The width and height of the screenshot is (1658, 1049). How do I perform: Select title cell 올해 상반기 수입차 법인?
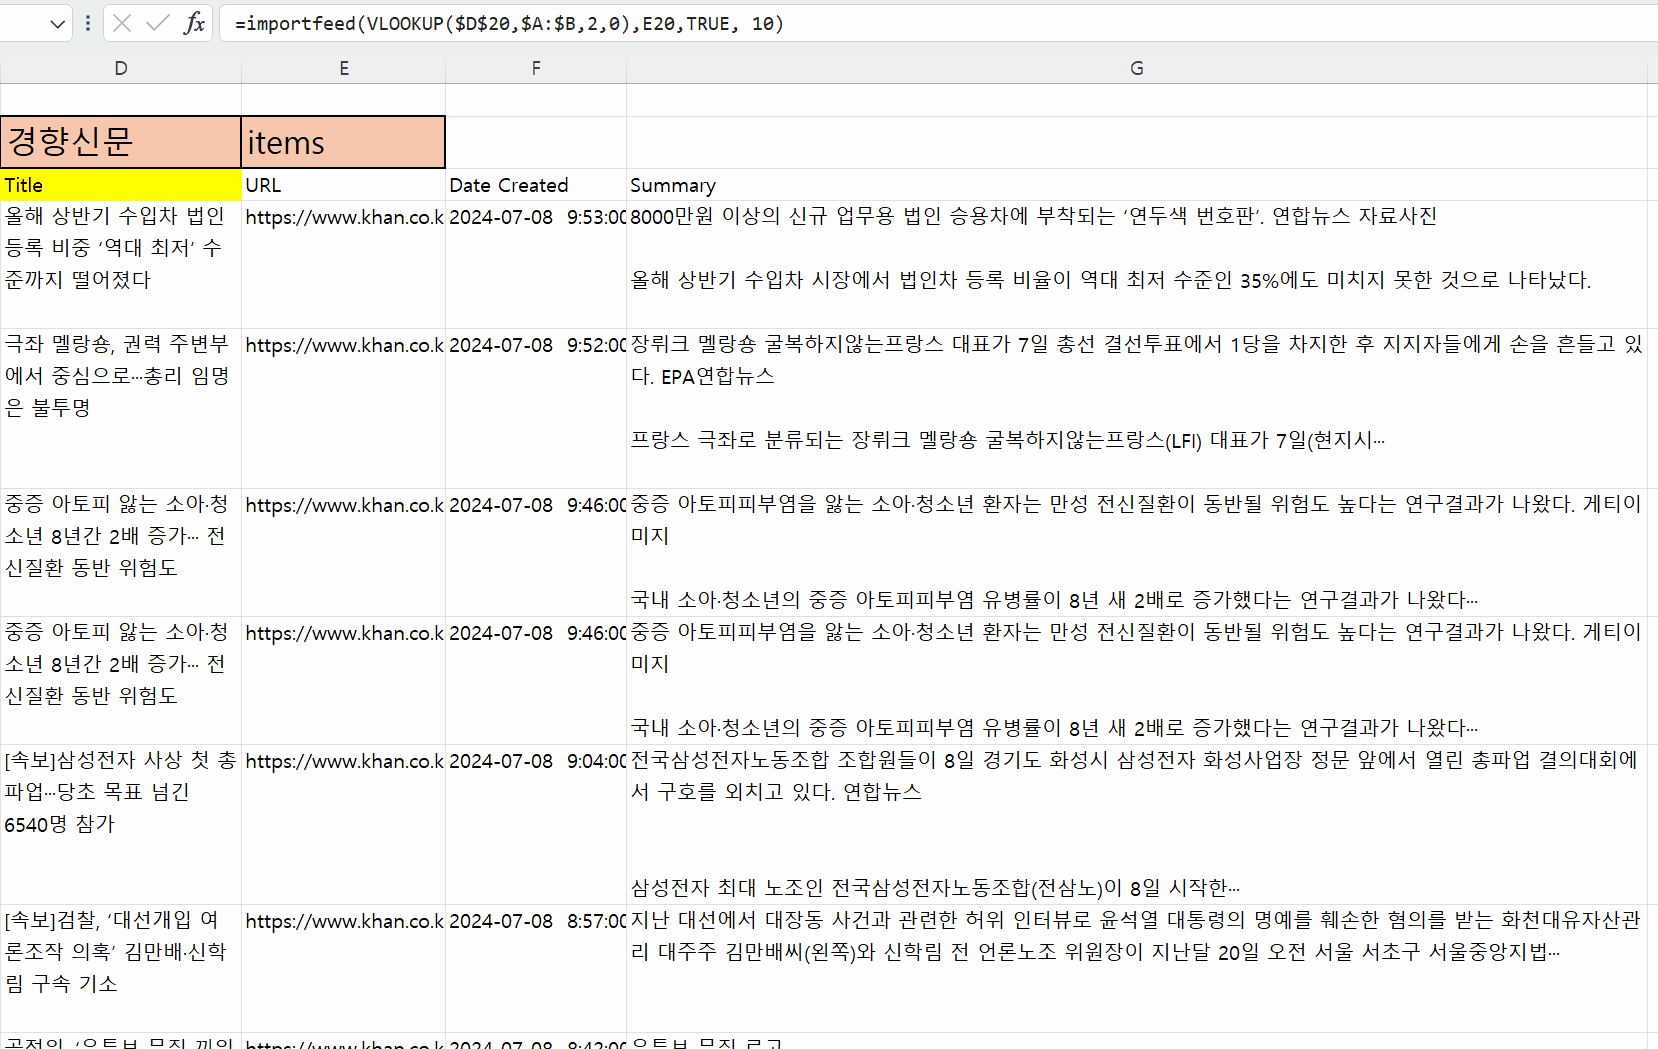click(121, 264)
